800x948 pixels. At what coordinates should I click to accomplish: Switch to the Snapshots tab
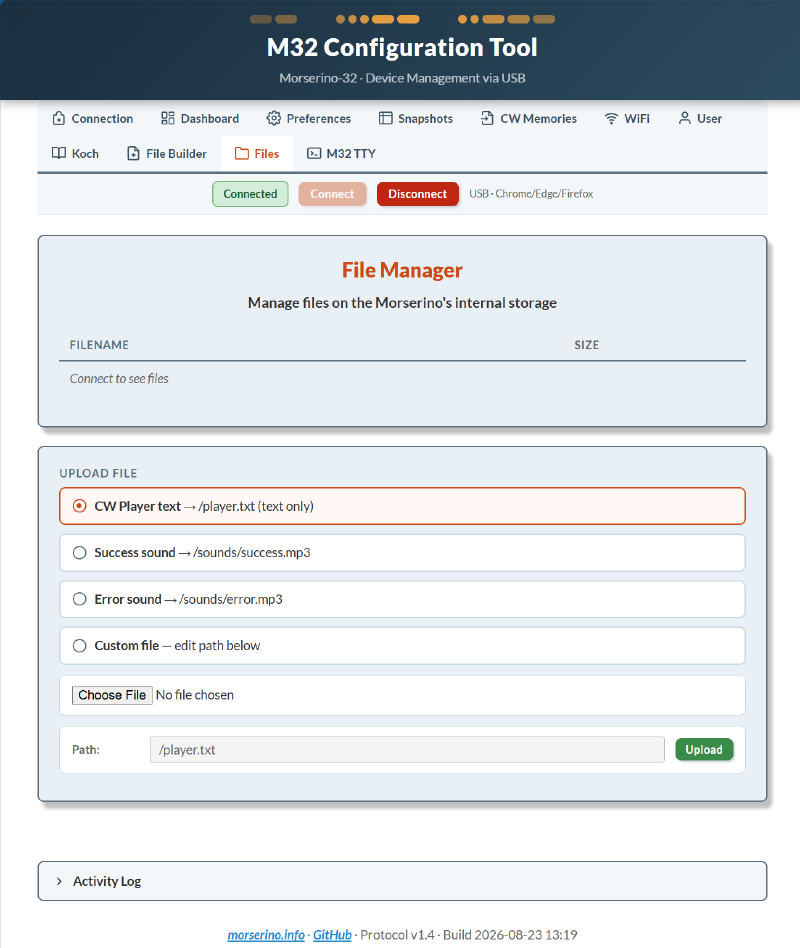point(416,118)
